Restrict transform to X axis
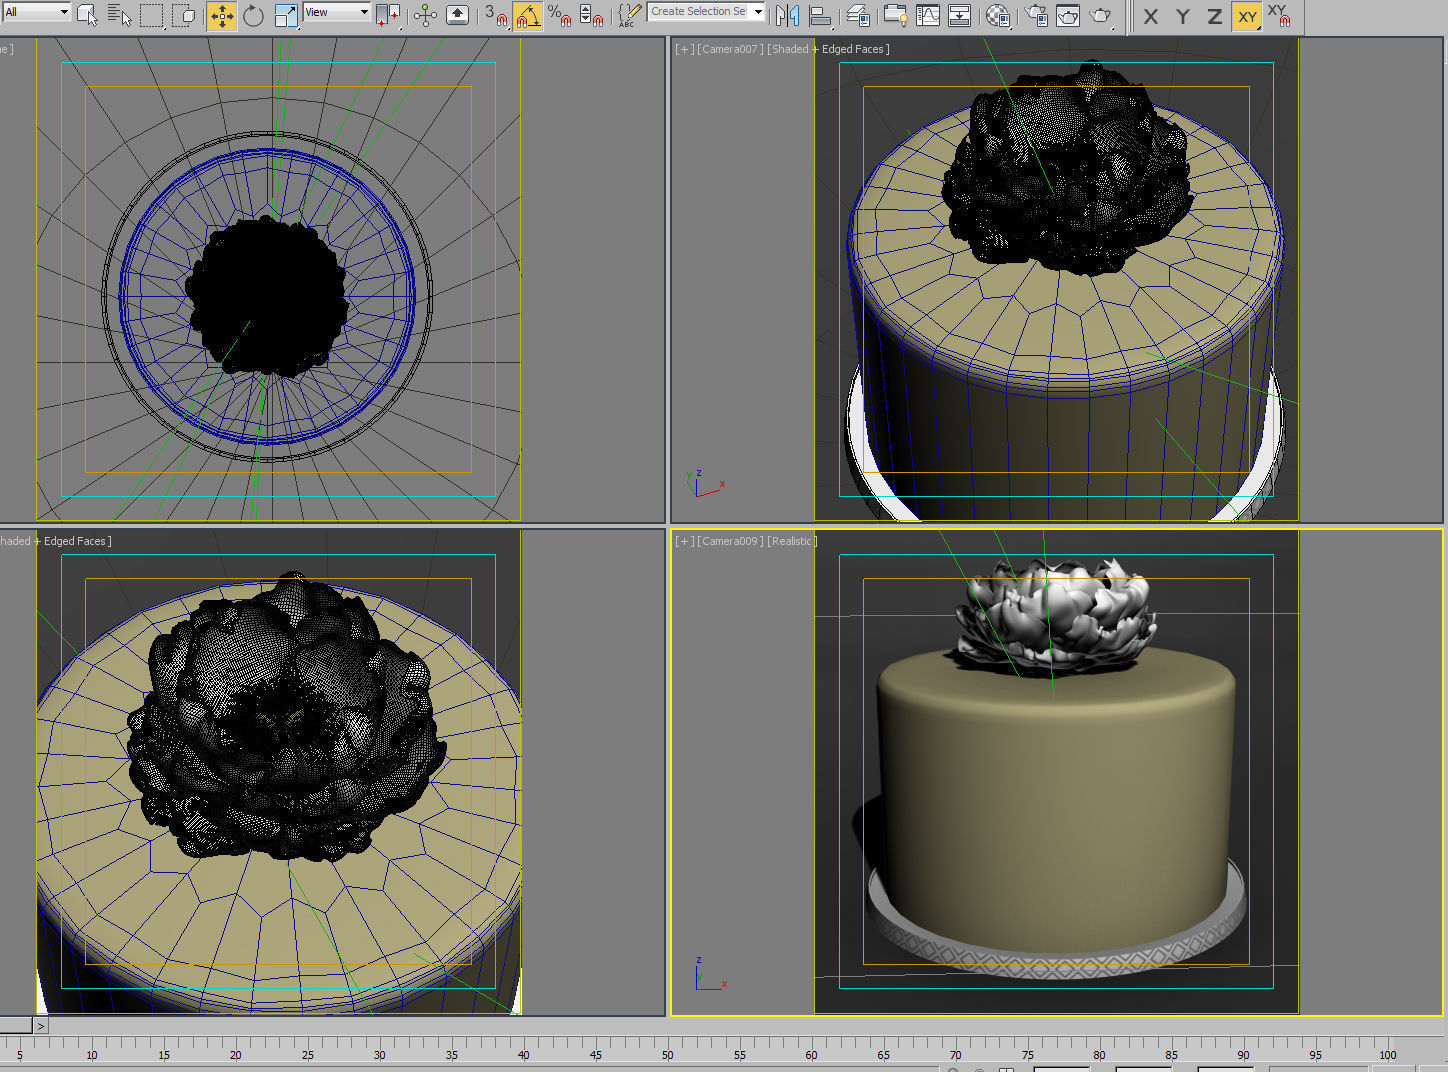This screenshot has height=1072, width=1448. (1151, 16)
